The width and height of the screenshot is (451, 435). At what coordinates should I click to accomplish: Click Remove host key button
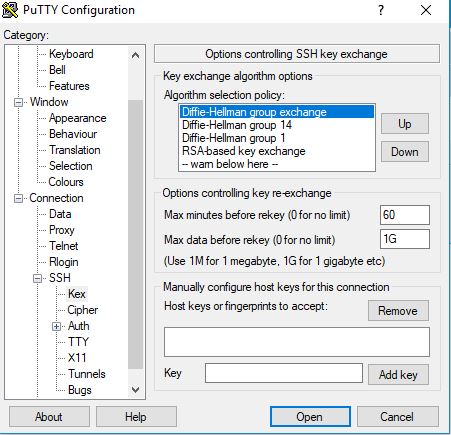[x=398, y=311]
